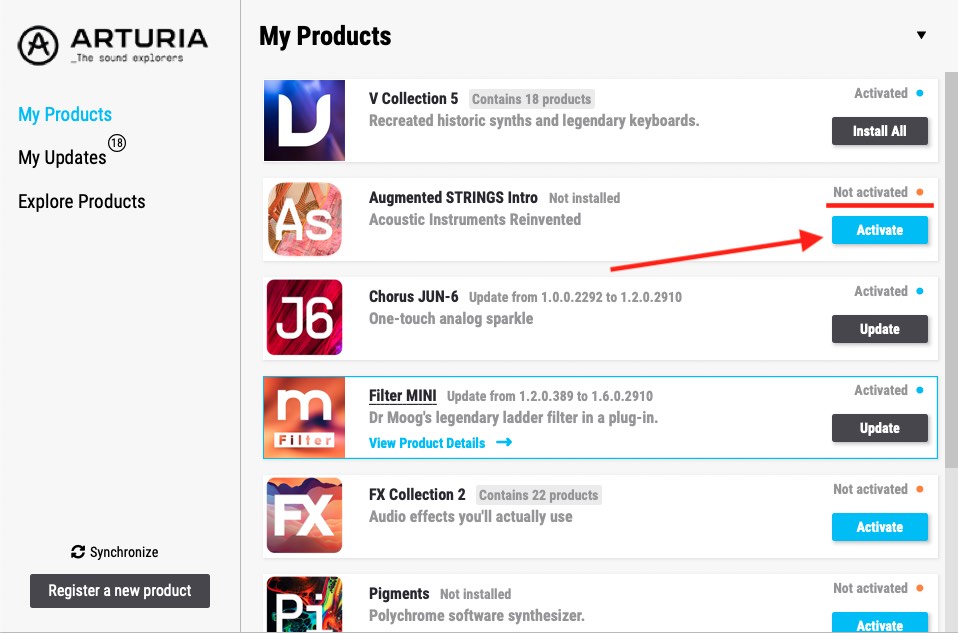958x633 pixels.
Task: Open the V Collection 5 product icon
Action: 304,120
